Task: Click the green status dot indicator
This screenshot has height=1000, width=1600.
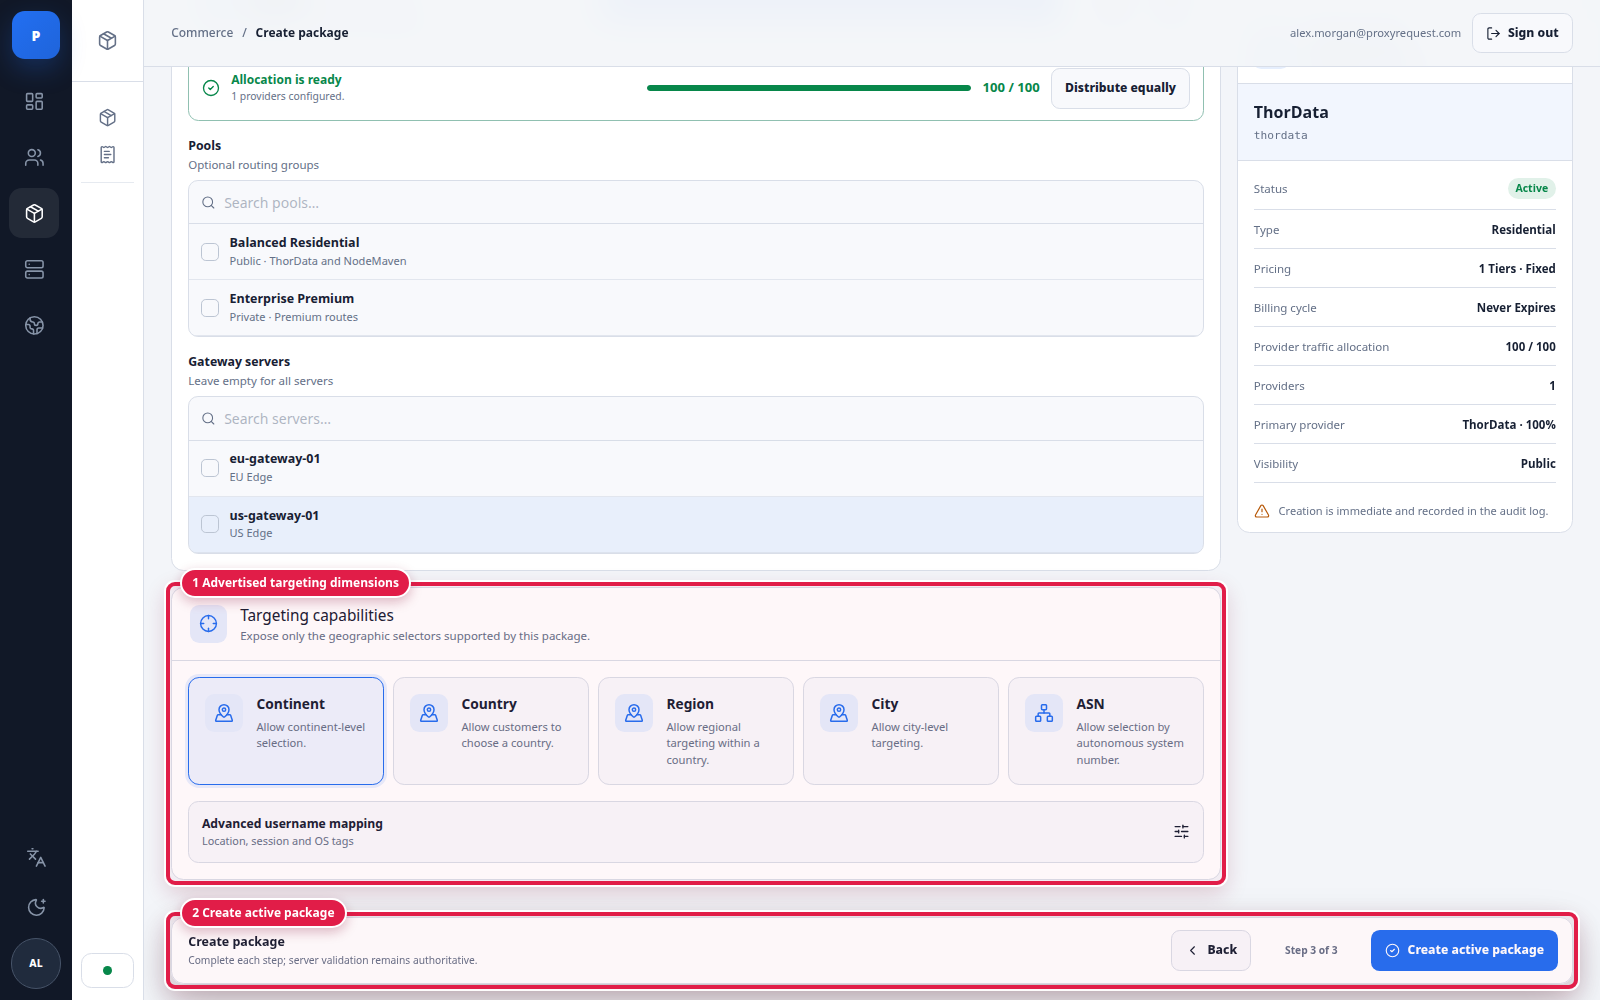Action: (108, 970)
